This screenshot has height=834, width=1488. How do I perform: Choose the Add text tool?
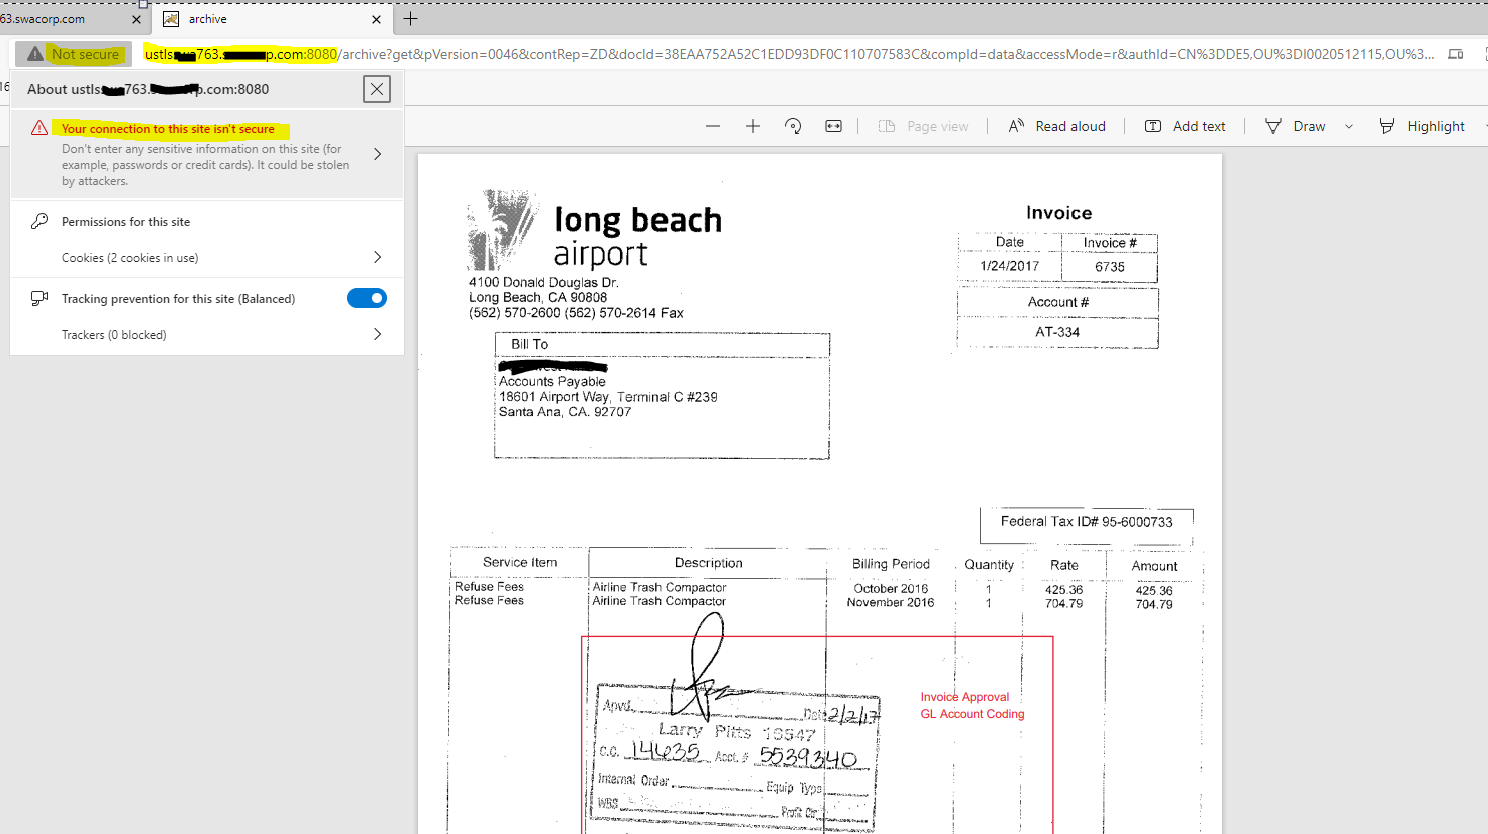pos(1185,126)
